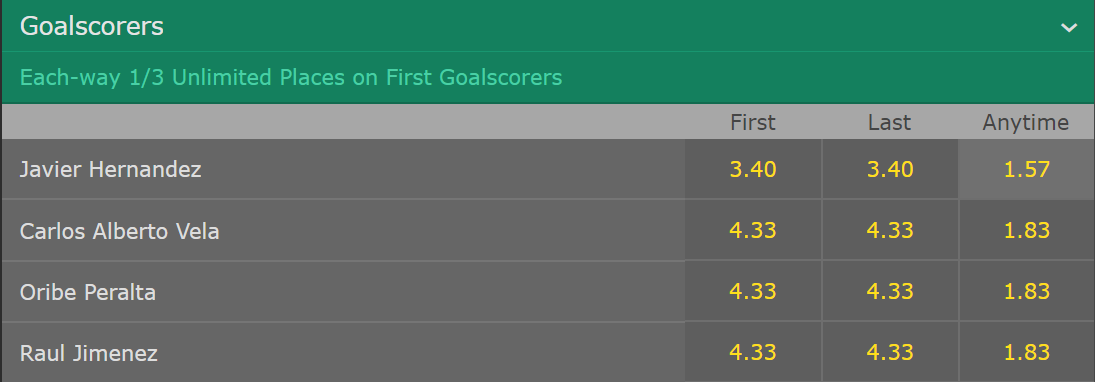The image size is (1095, 382).
Task: Click the First column header
Action: (x=753, y=123)
